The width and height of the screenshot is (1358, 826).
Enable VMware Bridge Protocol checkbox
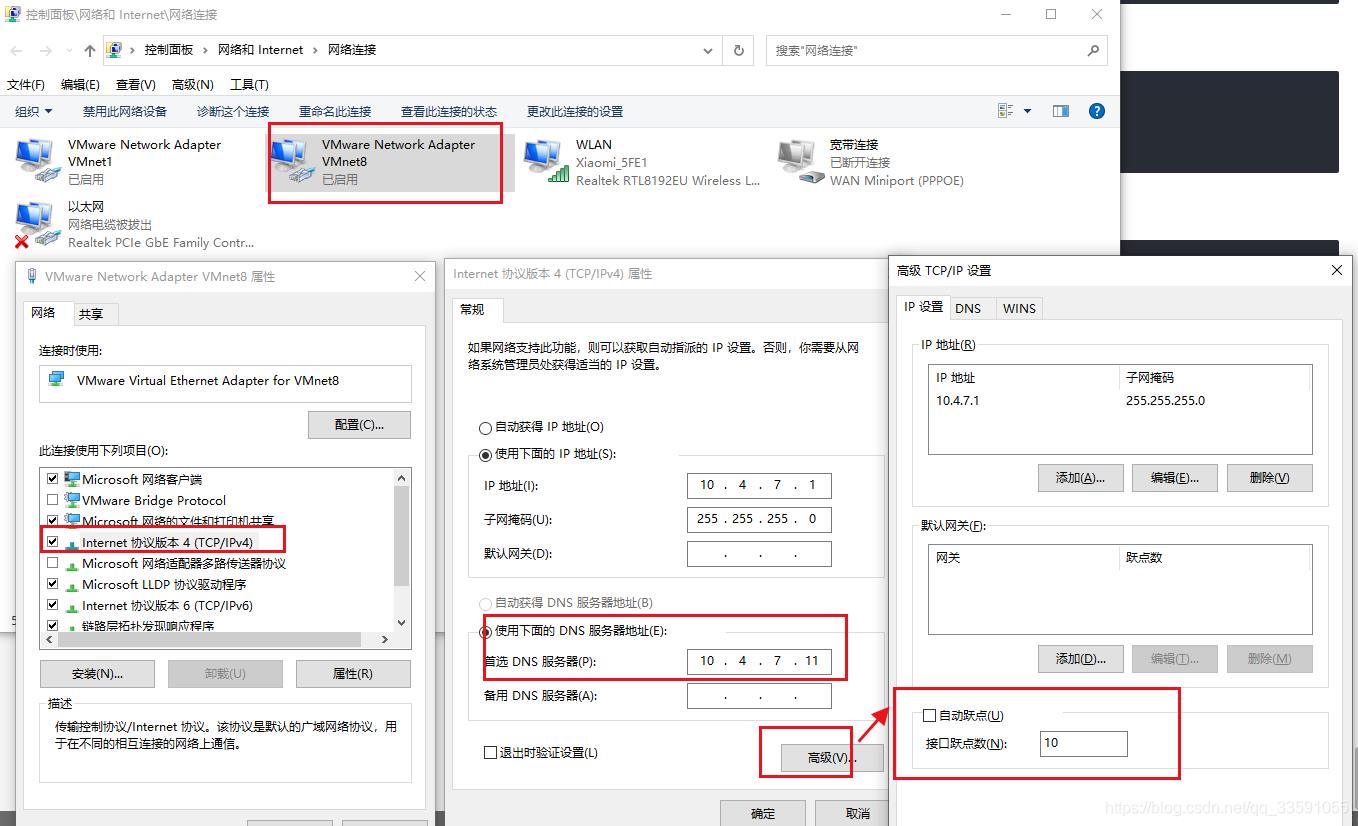(53, 500)
